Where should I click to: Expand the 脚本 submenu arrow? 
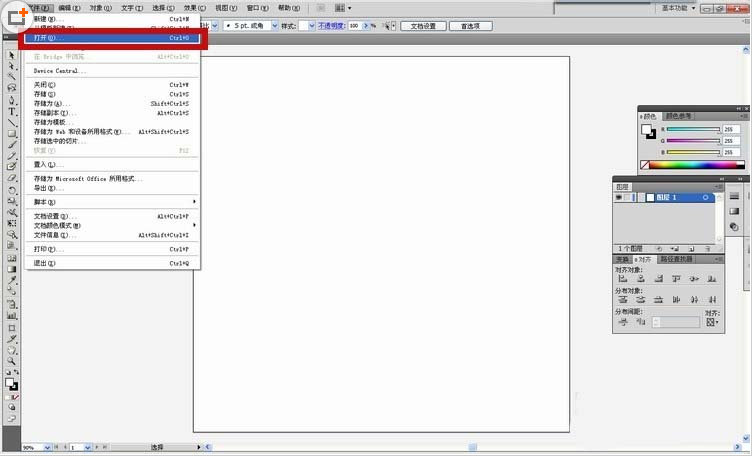pyautogui.click(x=193, y=202)
